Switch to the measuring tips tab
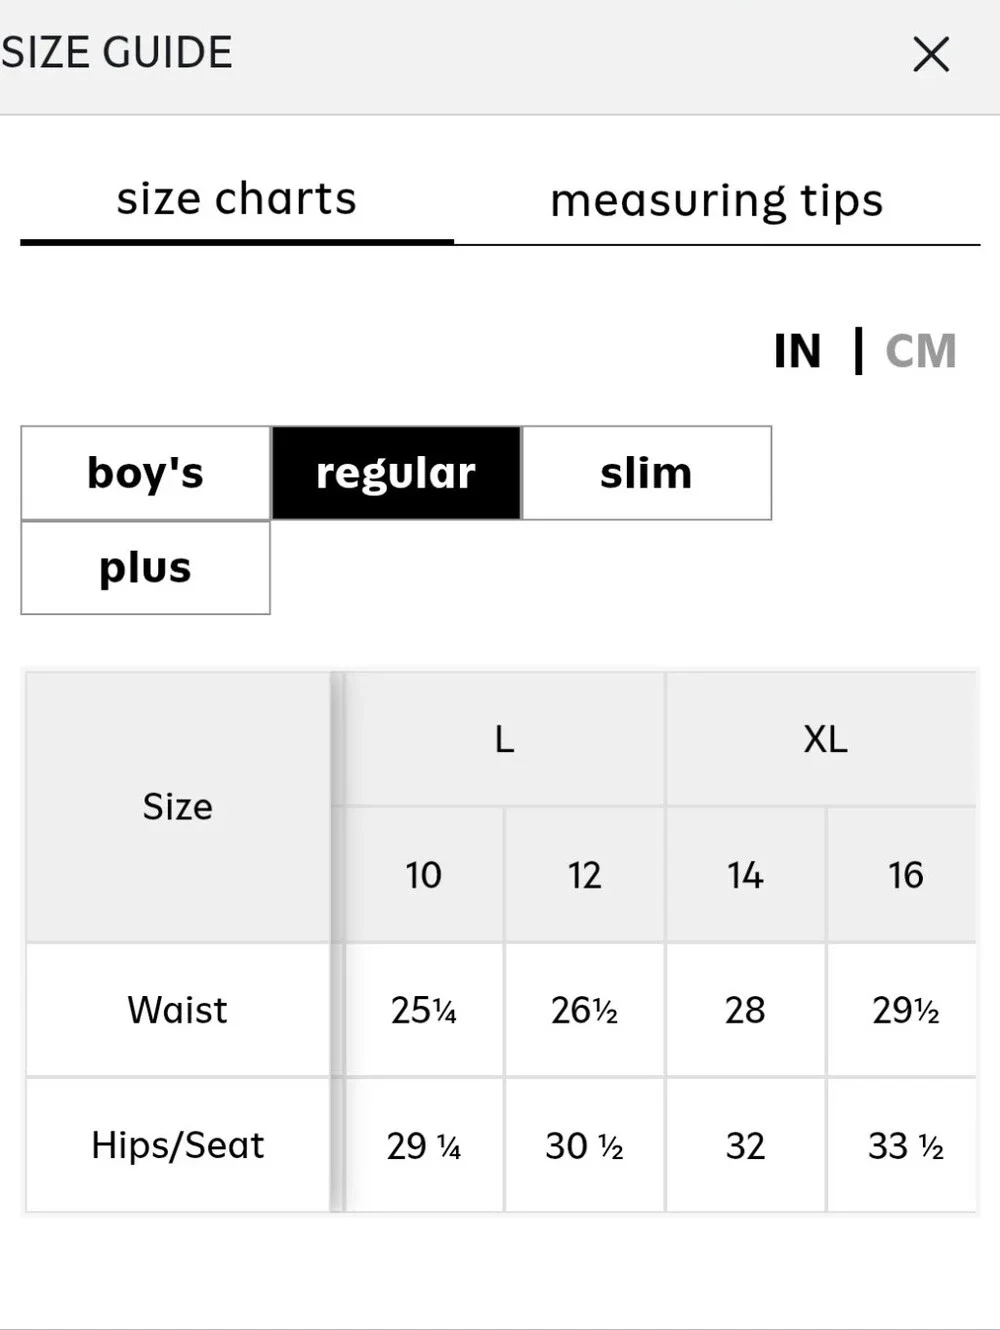Screen dimensions: 1000x1330 [717, 200]
